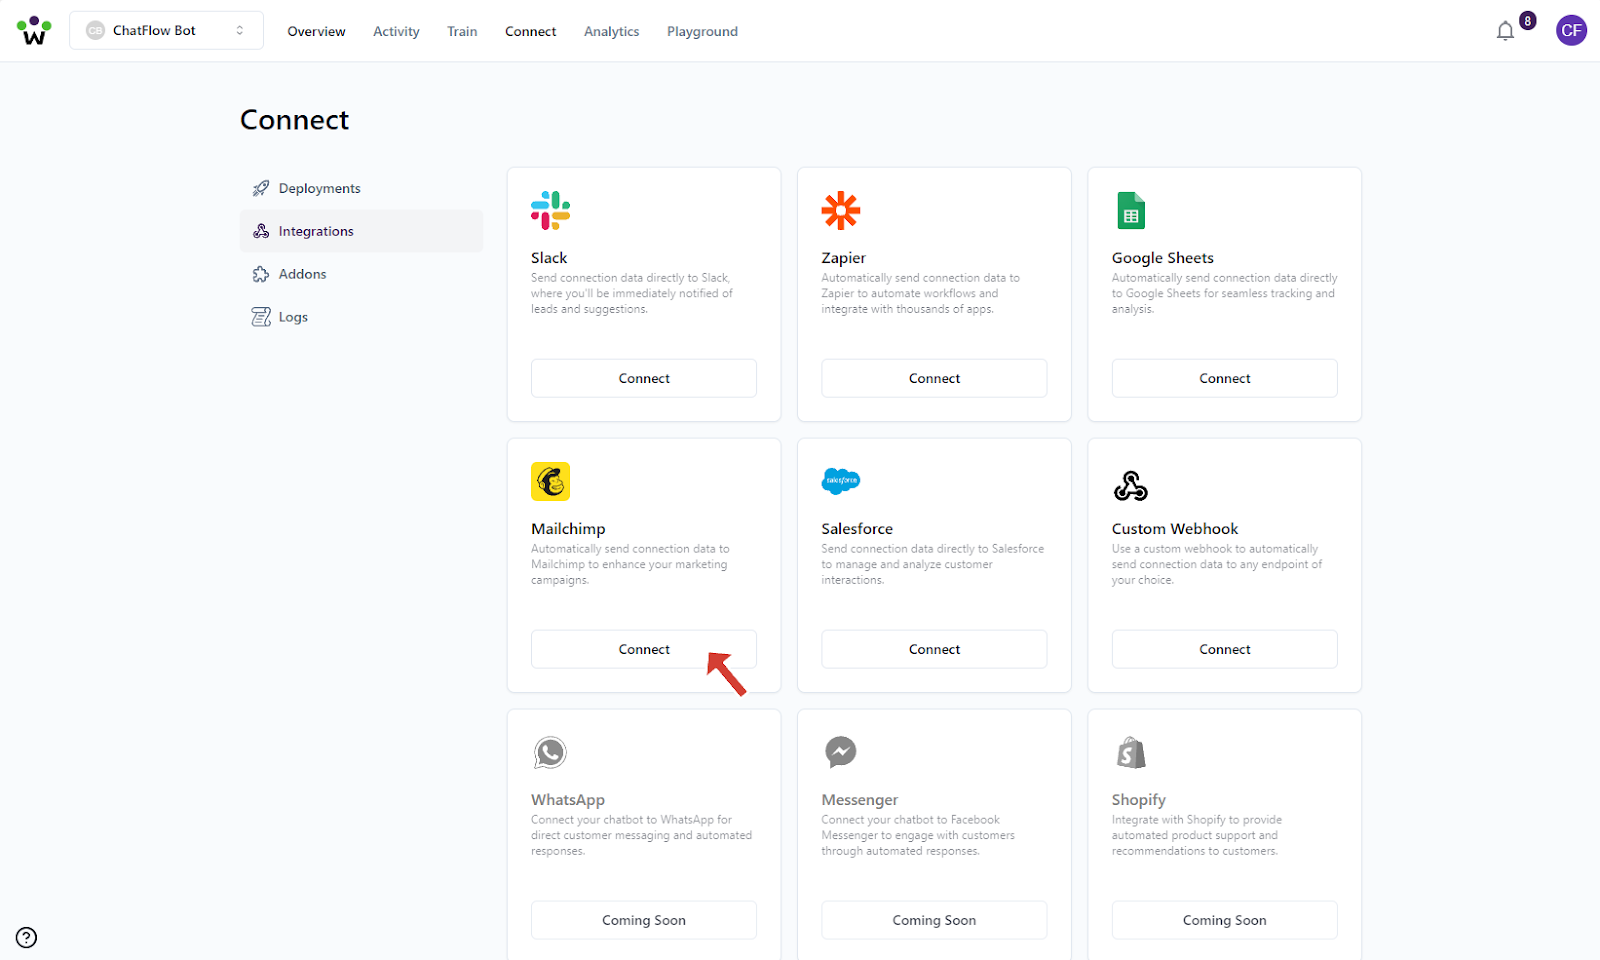Open the CF user avatar menu
Image resolution: width=1600 pixels, height=960 pixels.
click(x=1571, y=30)
